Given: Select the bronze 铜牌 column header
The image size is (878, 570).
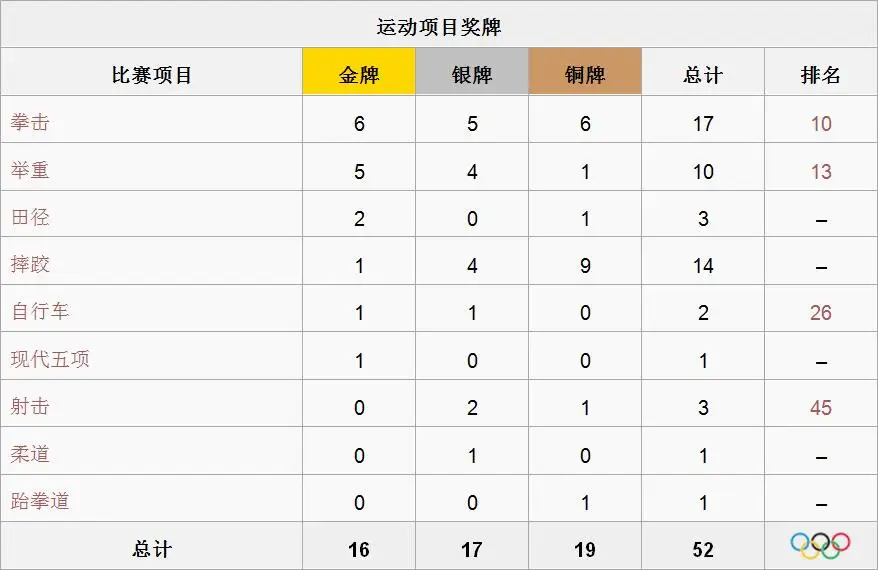Looking at the screenshot, I should click(x=585, y=72).
